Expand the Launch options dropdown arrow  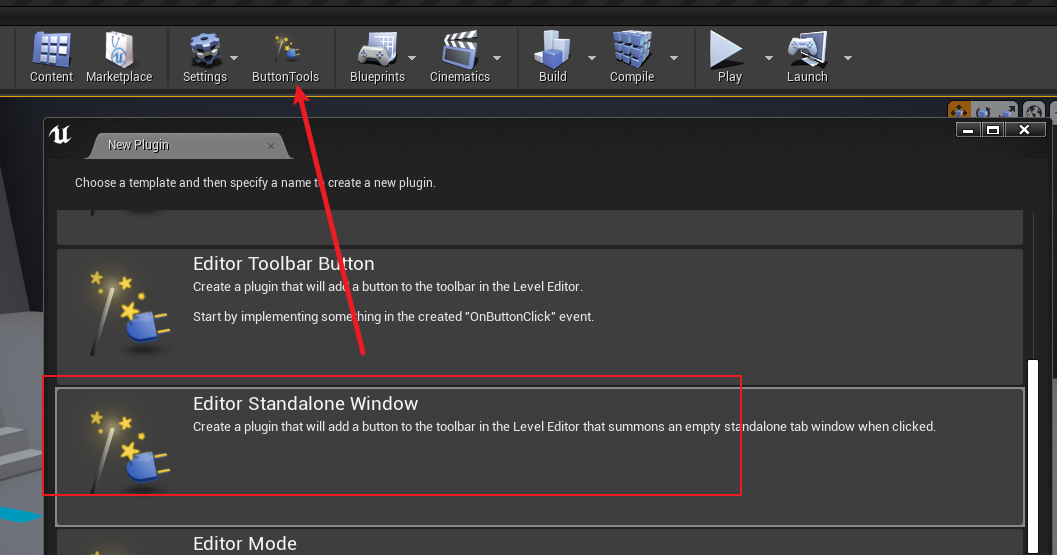[848, 58]
